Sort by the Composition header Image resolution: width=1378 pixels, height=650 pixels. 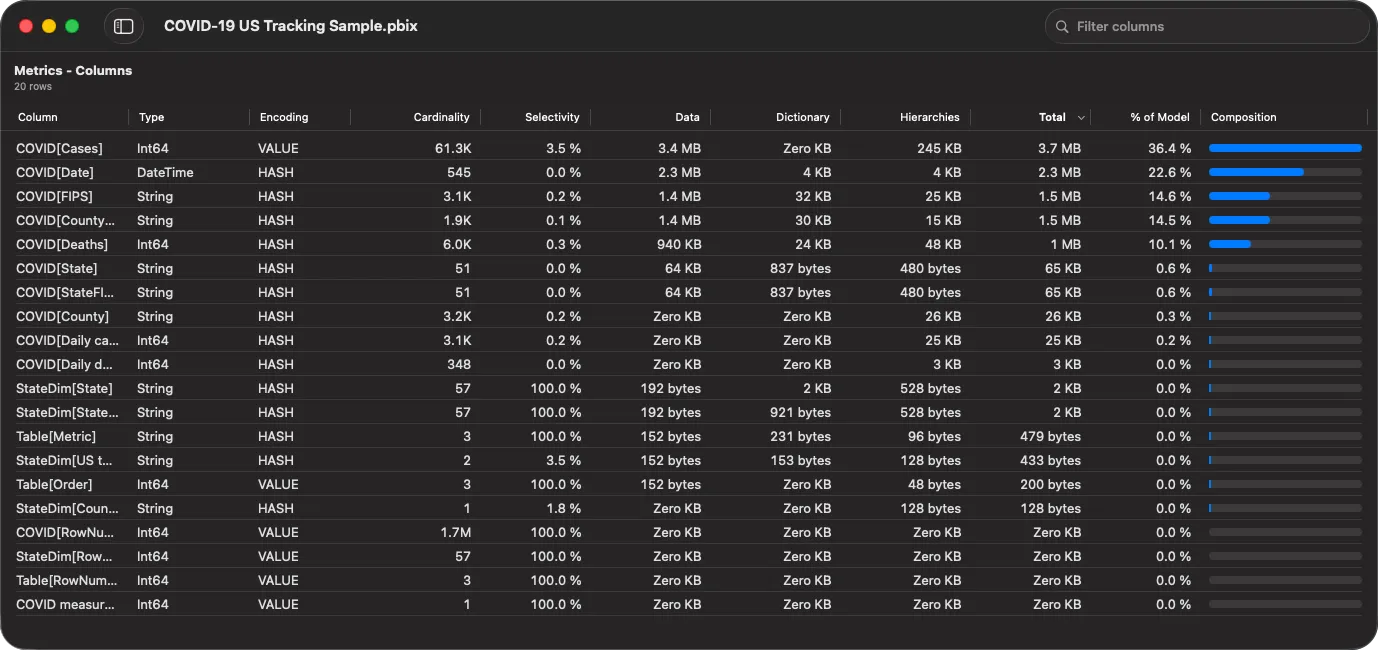[x=1243, y=117]
